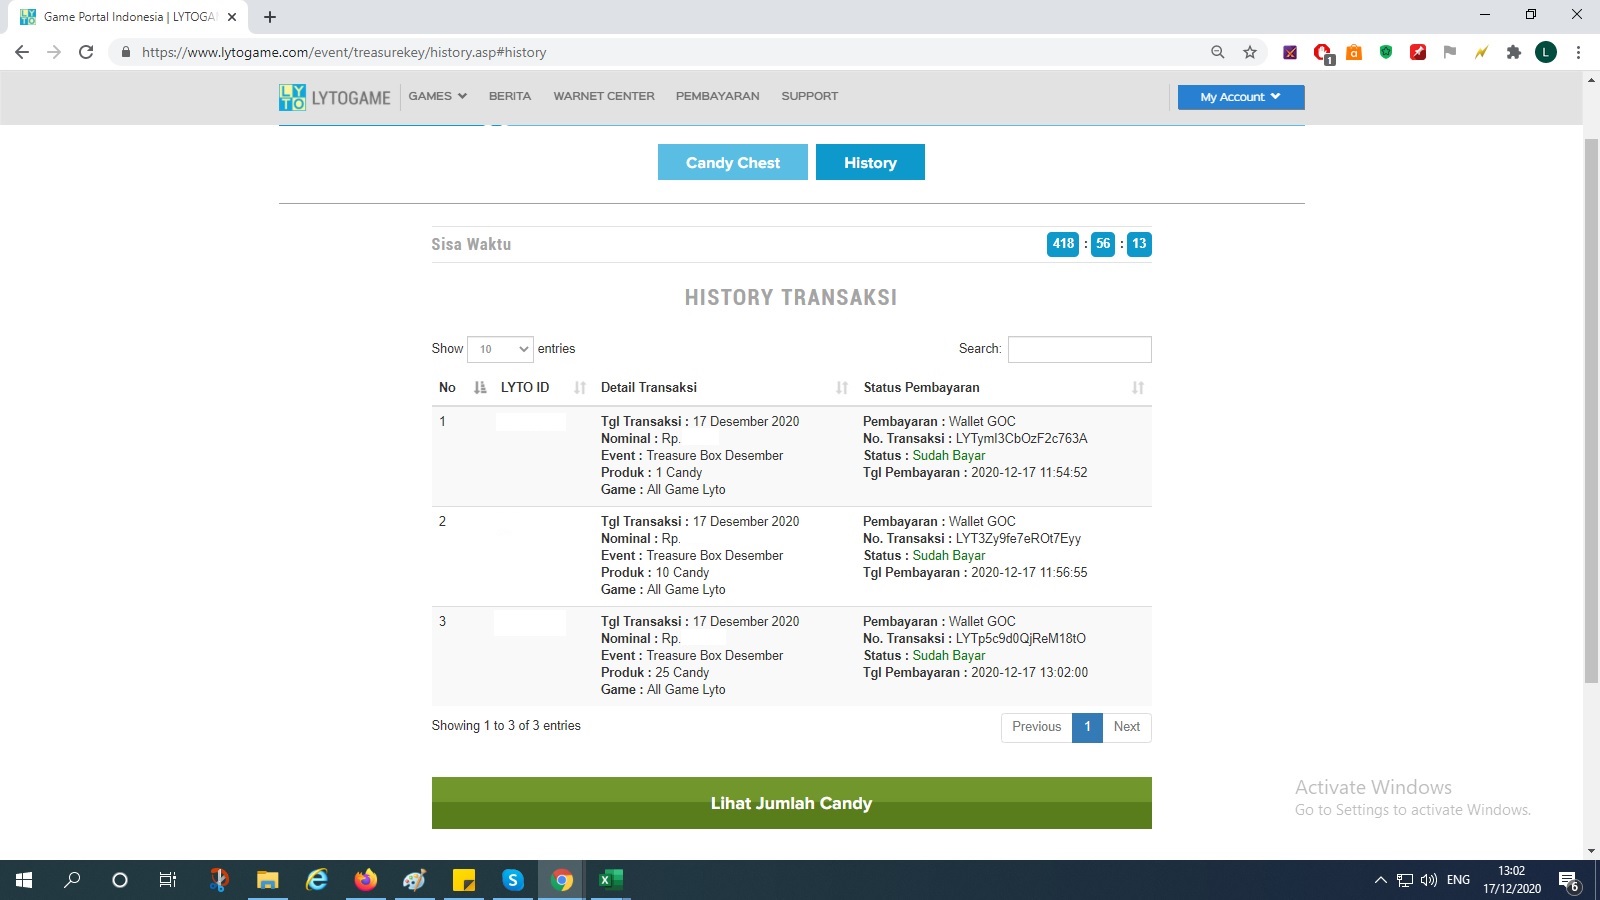Click transaction number LYTymI3CbOzF2c763A
Viewport: 1600px width, 900px height.
(x=1021, y=439)
